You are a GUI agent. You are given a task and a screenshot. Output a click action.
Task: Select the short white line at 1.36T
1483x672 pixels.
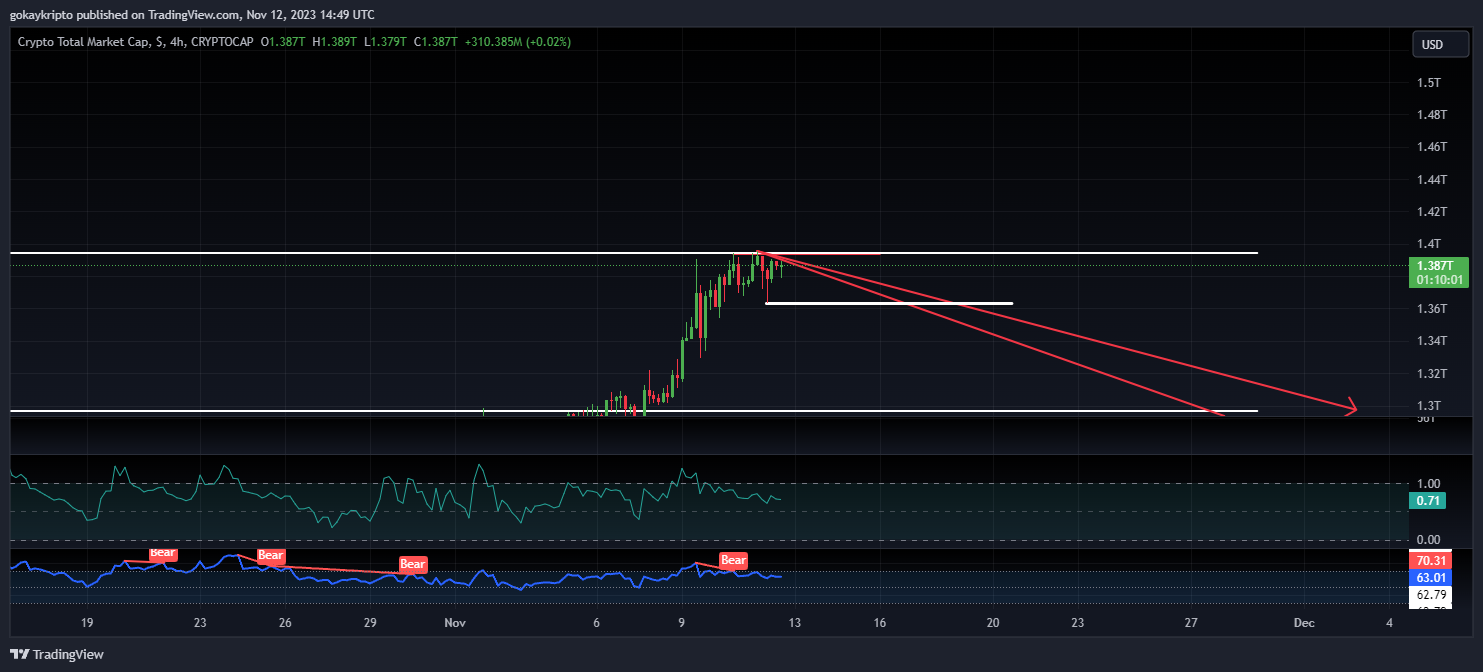click(x=889, y=303)
